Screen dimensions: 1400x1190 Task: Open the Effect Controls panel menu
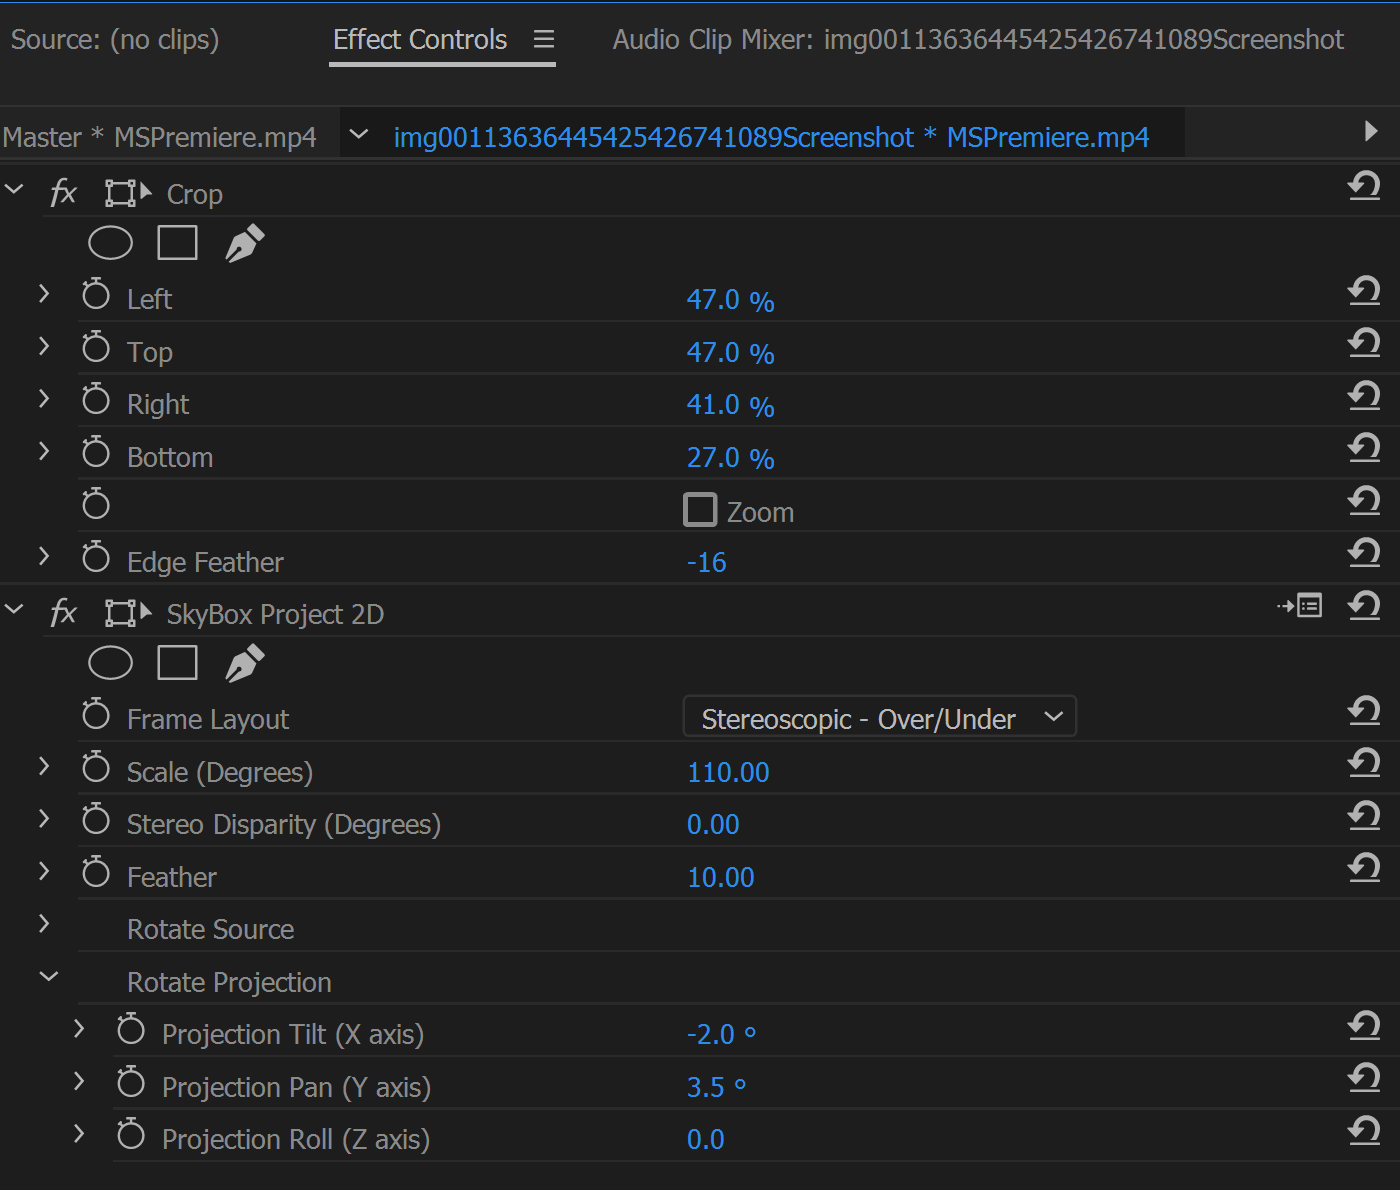tap(544, 40)
